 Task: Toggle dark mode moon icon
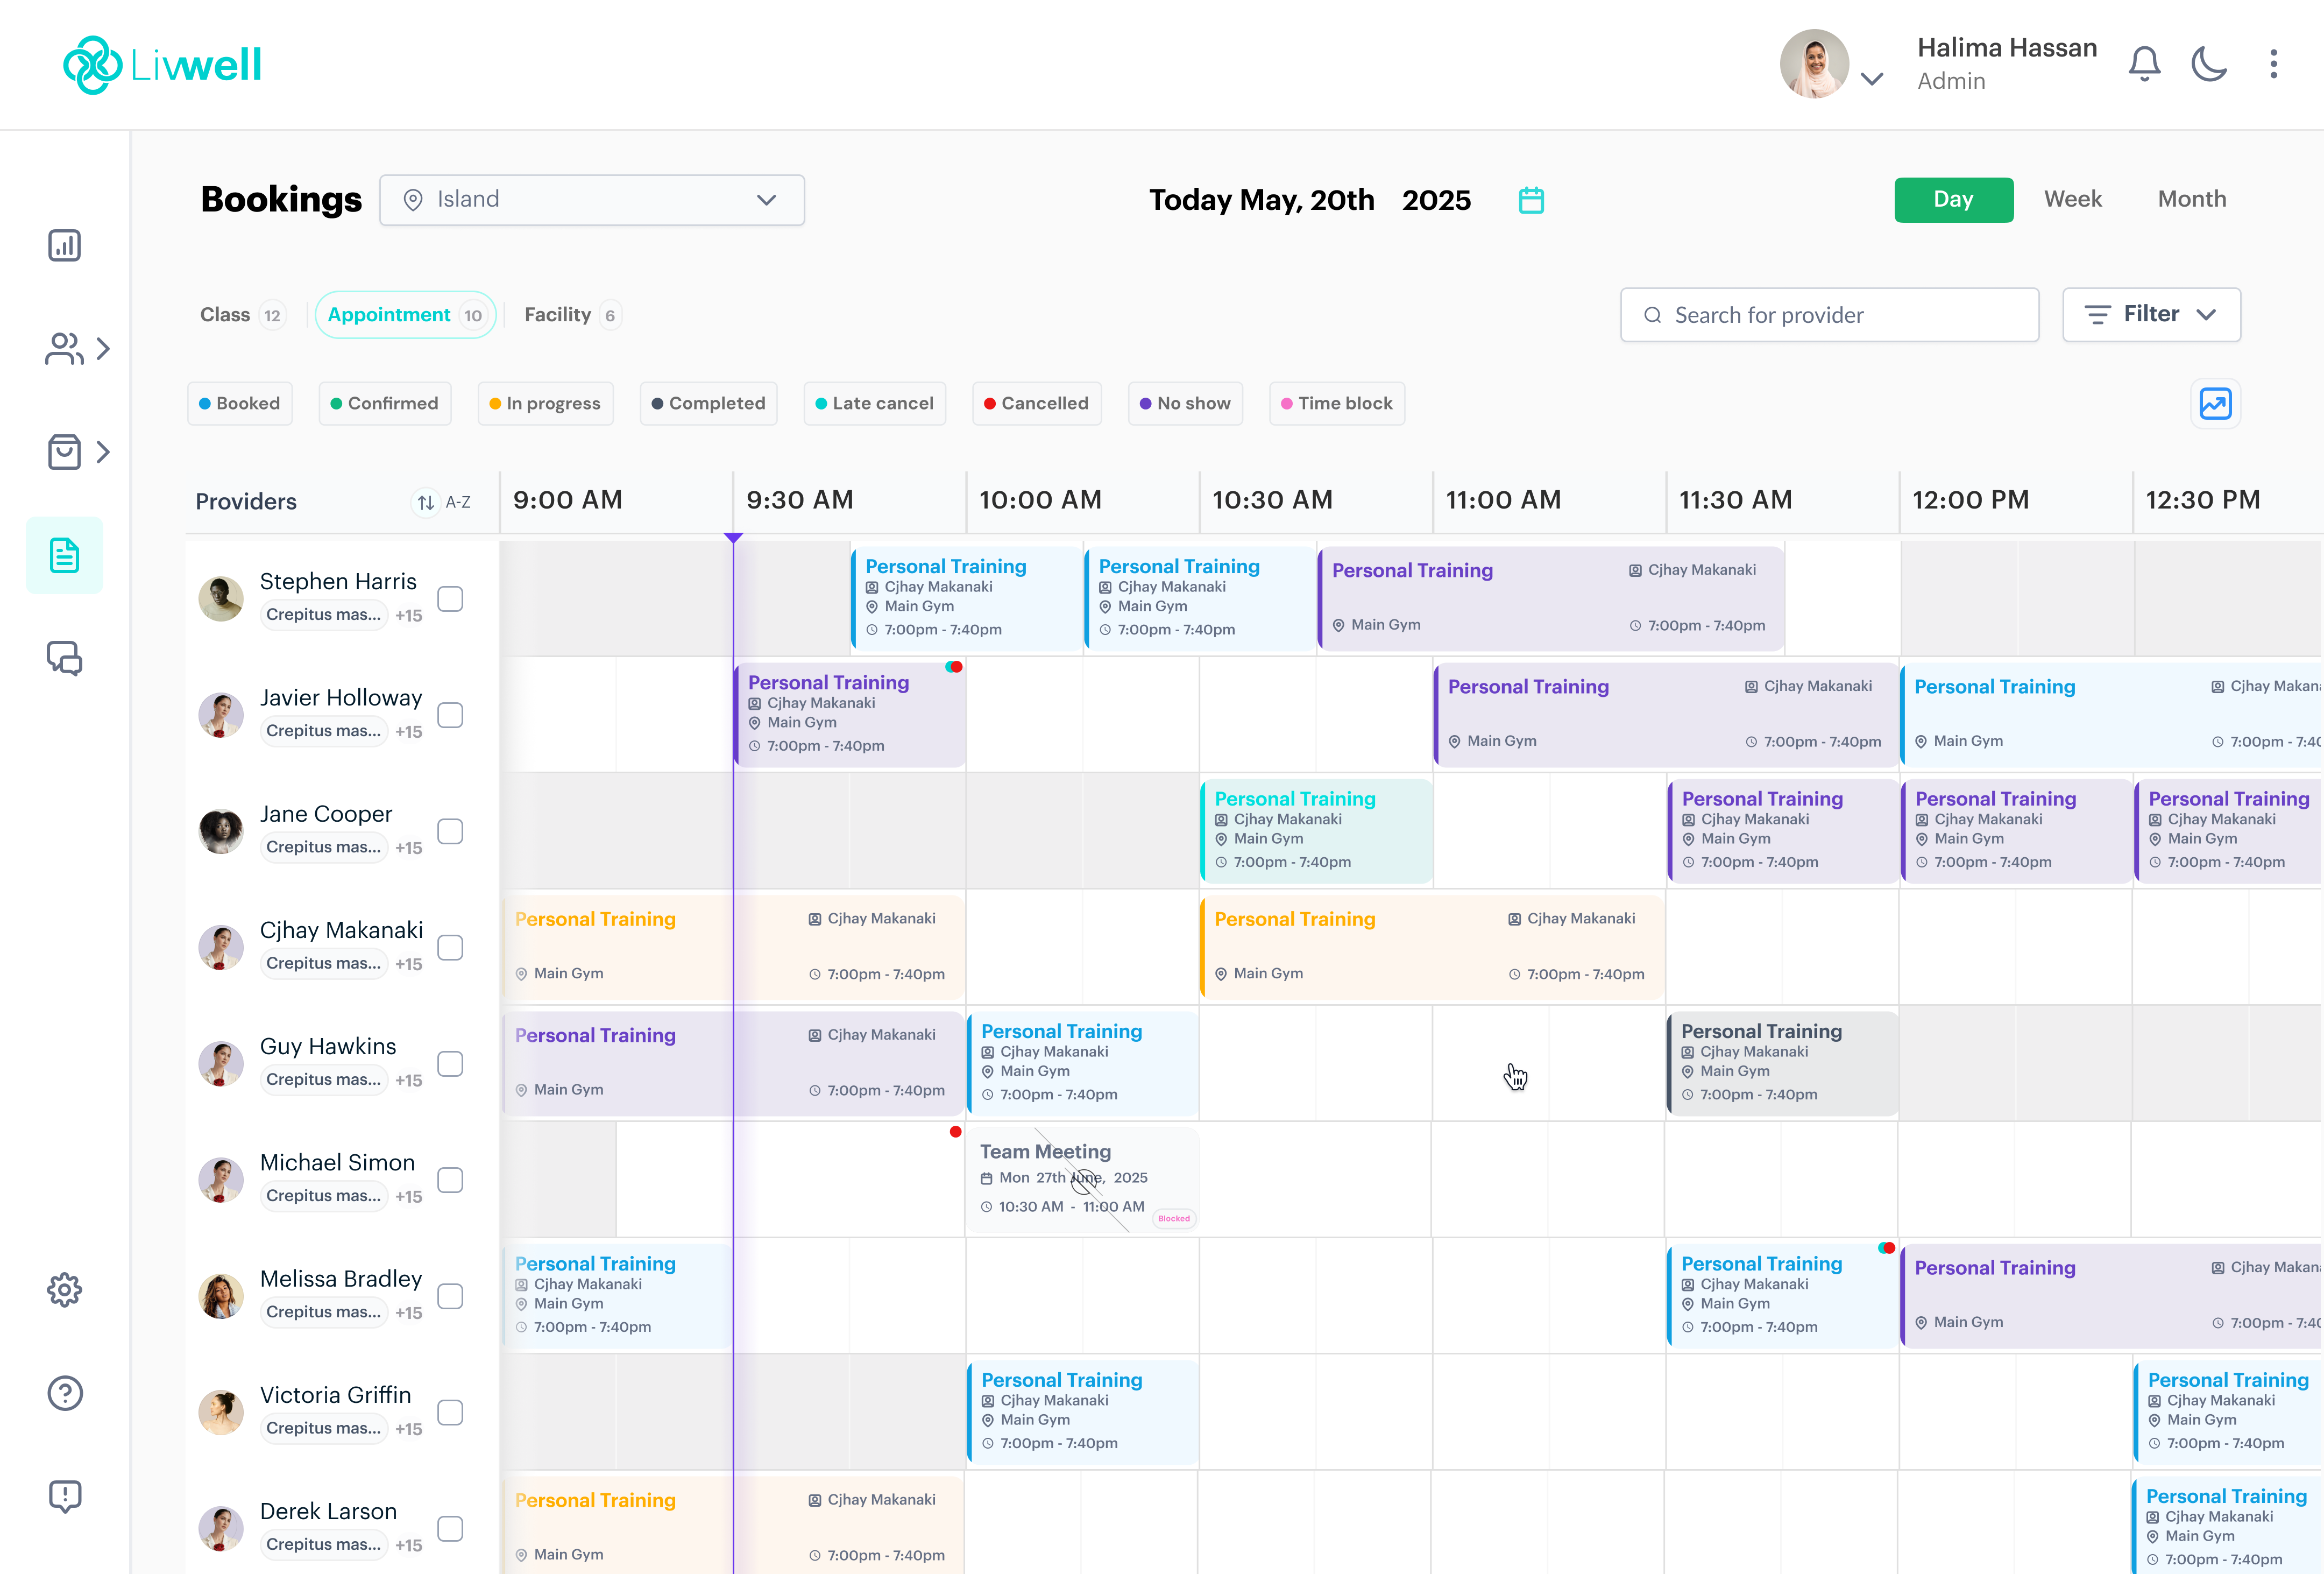2208,64
